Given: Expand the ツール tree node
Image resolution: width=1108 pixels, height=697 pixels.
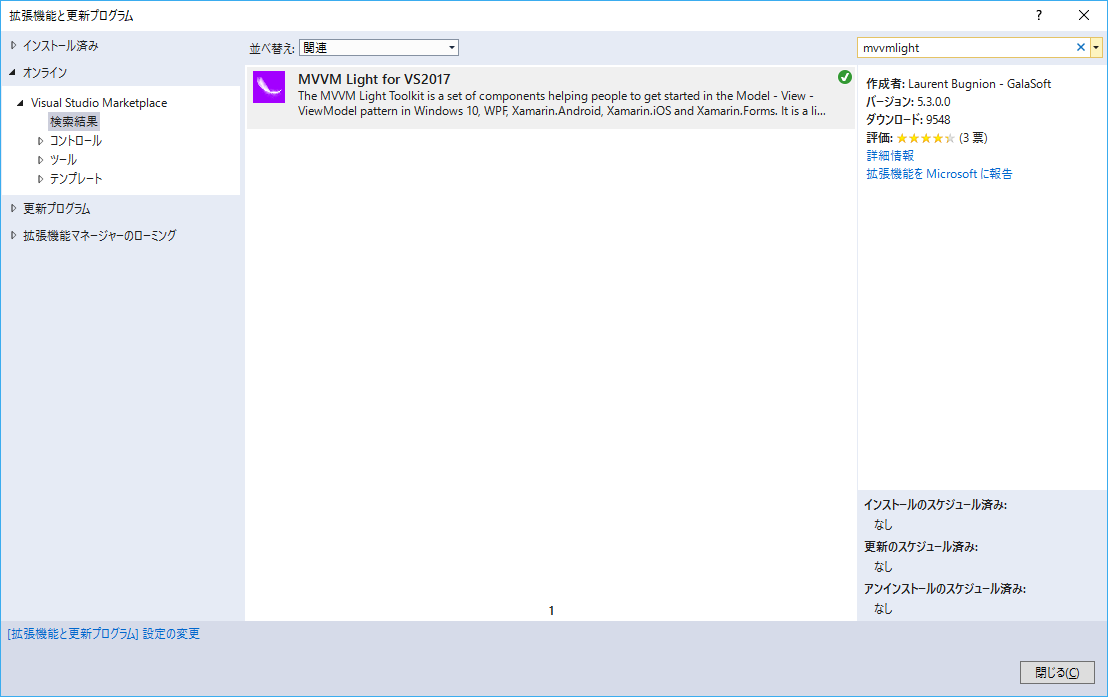Looking at the screenshot, I should tap(40, 160).
